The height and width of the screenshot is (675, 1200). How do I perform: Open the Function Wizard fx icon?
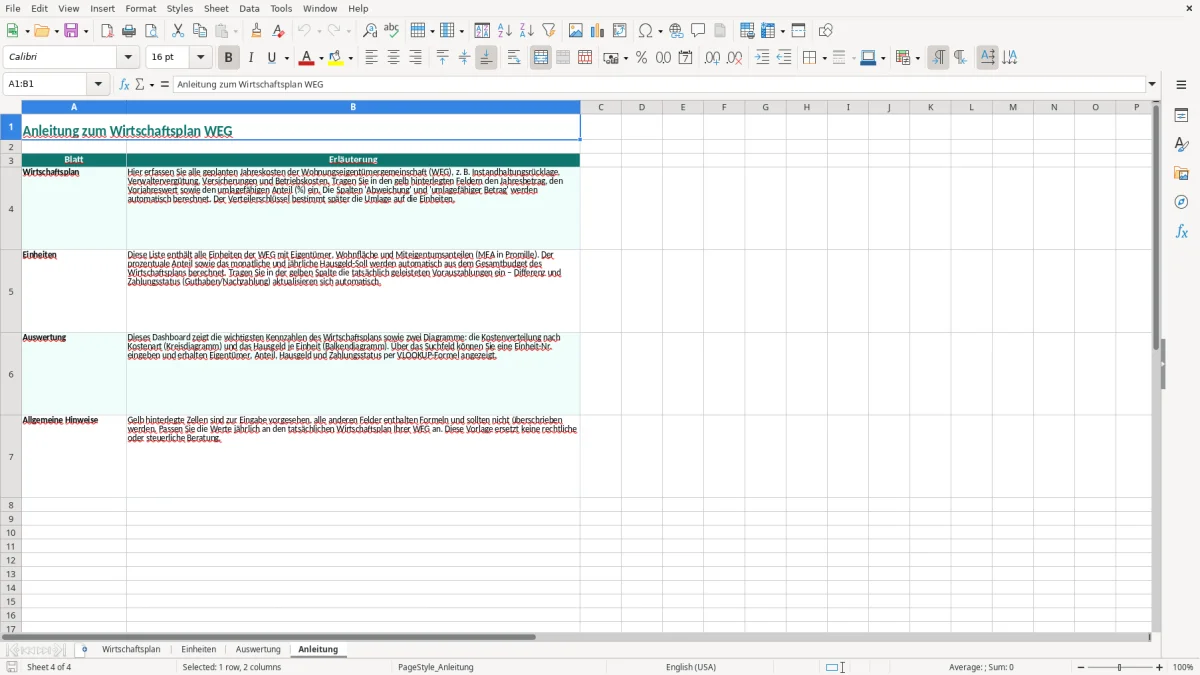pos(125,85)
